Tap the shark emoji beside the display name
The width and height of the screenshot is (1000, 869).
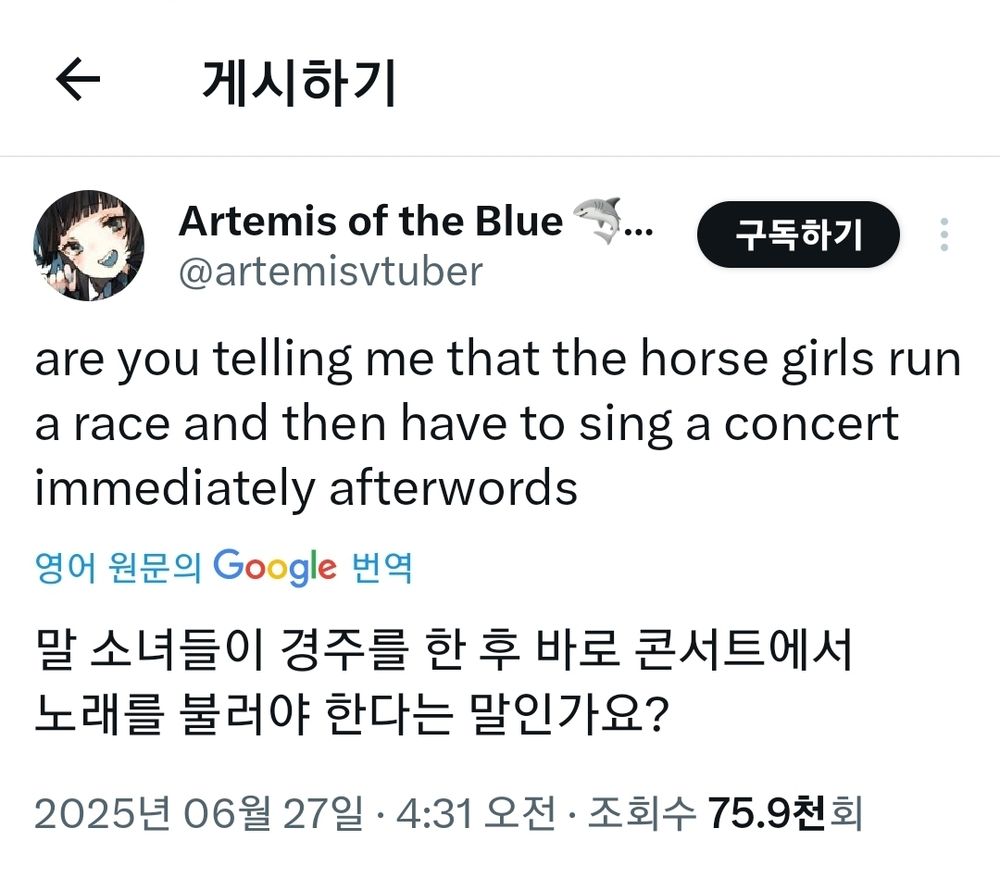click(598, 220)
